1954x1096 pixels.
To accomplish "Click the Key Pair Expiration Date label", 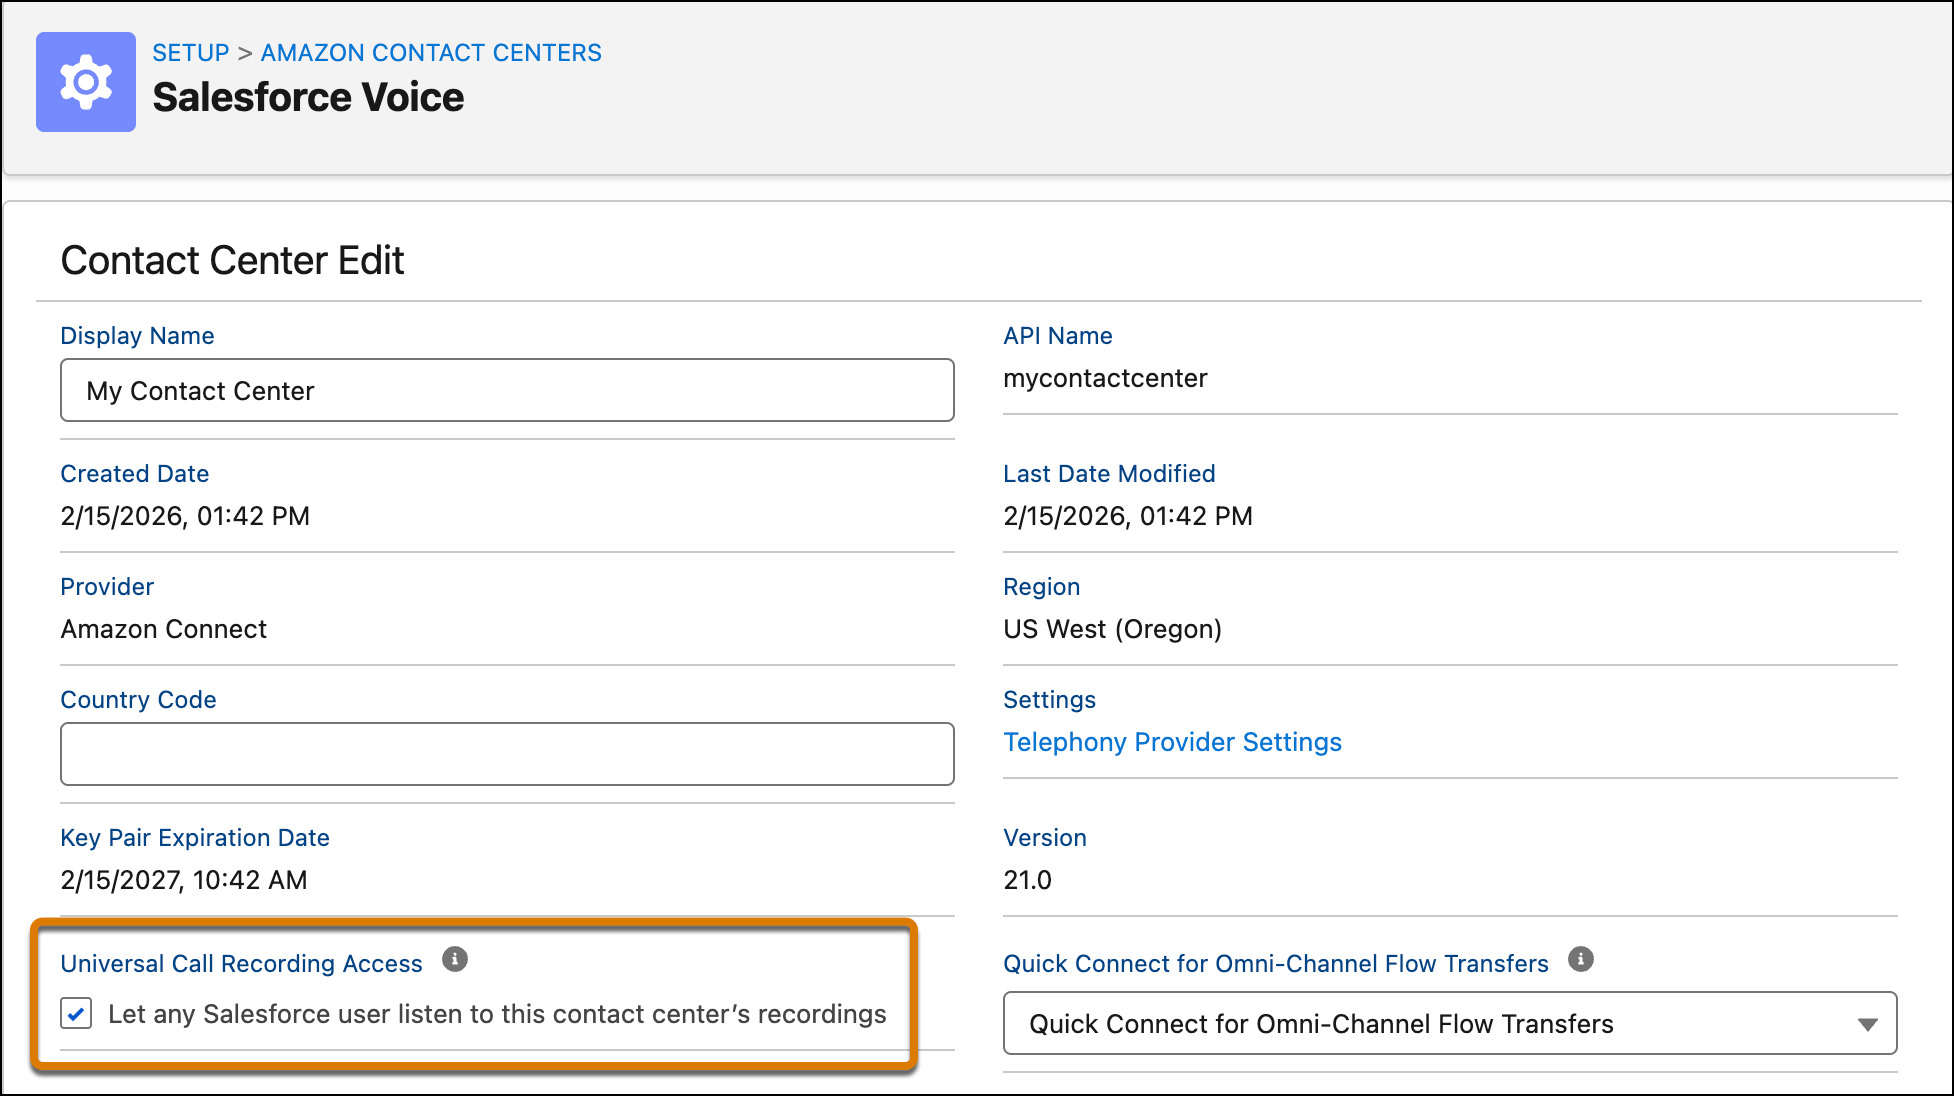I will pyautogui.click(x=195, y=838).
